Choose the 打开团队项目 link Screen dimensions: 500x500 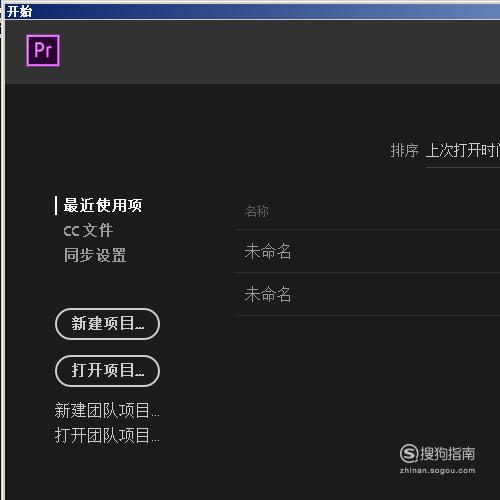point(107,435)
